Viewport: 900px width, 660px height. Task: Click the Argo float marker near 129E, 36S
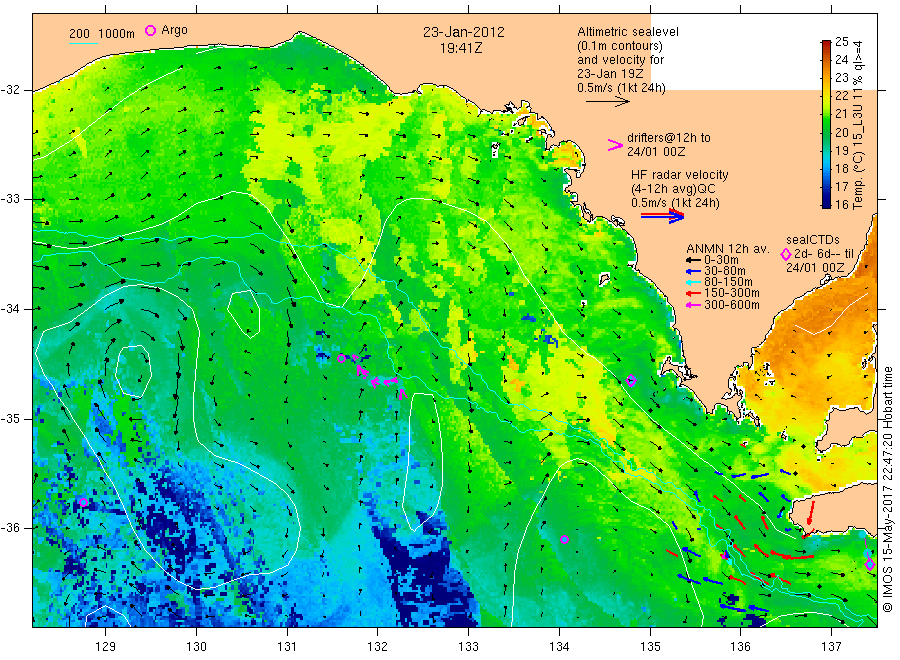pyautogui.click(x=83, y=503)
